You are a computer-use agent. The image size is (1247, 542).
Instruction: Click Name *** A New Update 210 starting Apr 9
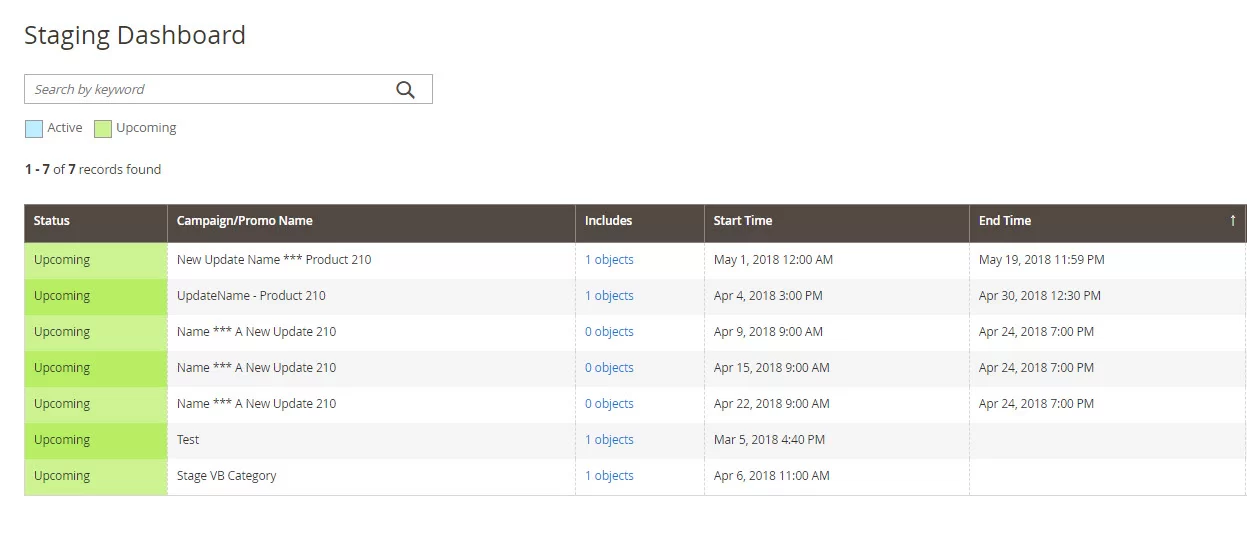pos(257,332)
